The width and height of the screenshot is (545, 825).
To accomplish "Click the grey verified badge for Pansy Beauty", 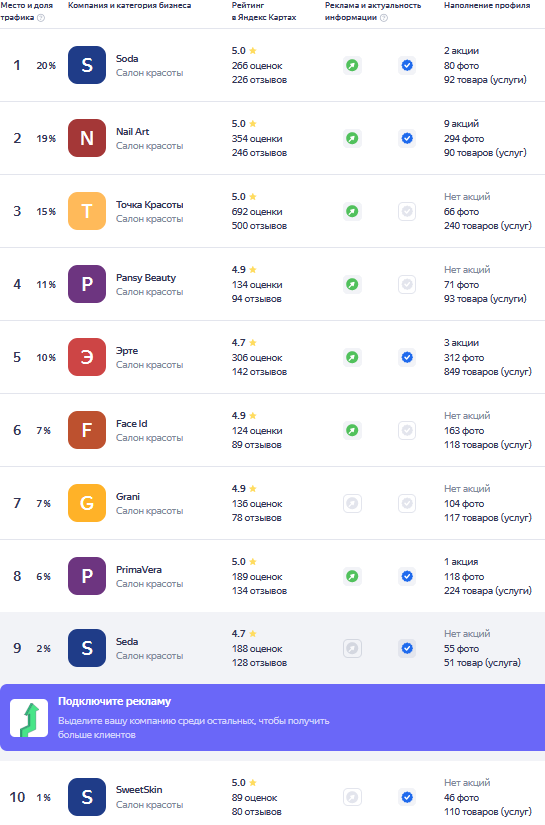I will point(407,285).
